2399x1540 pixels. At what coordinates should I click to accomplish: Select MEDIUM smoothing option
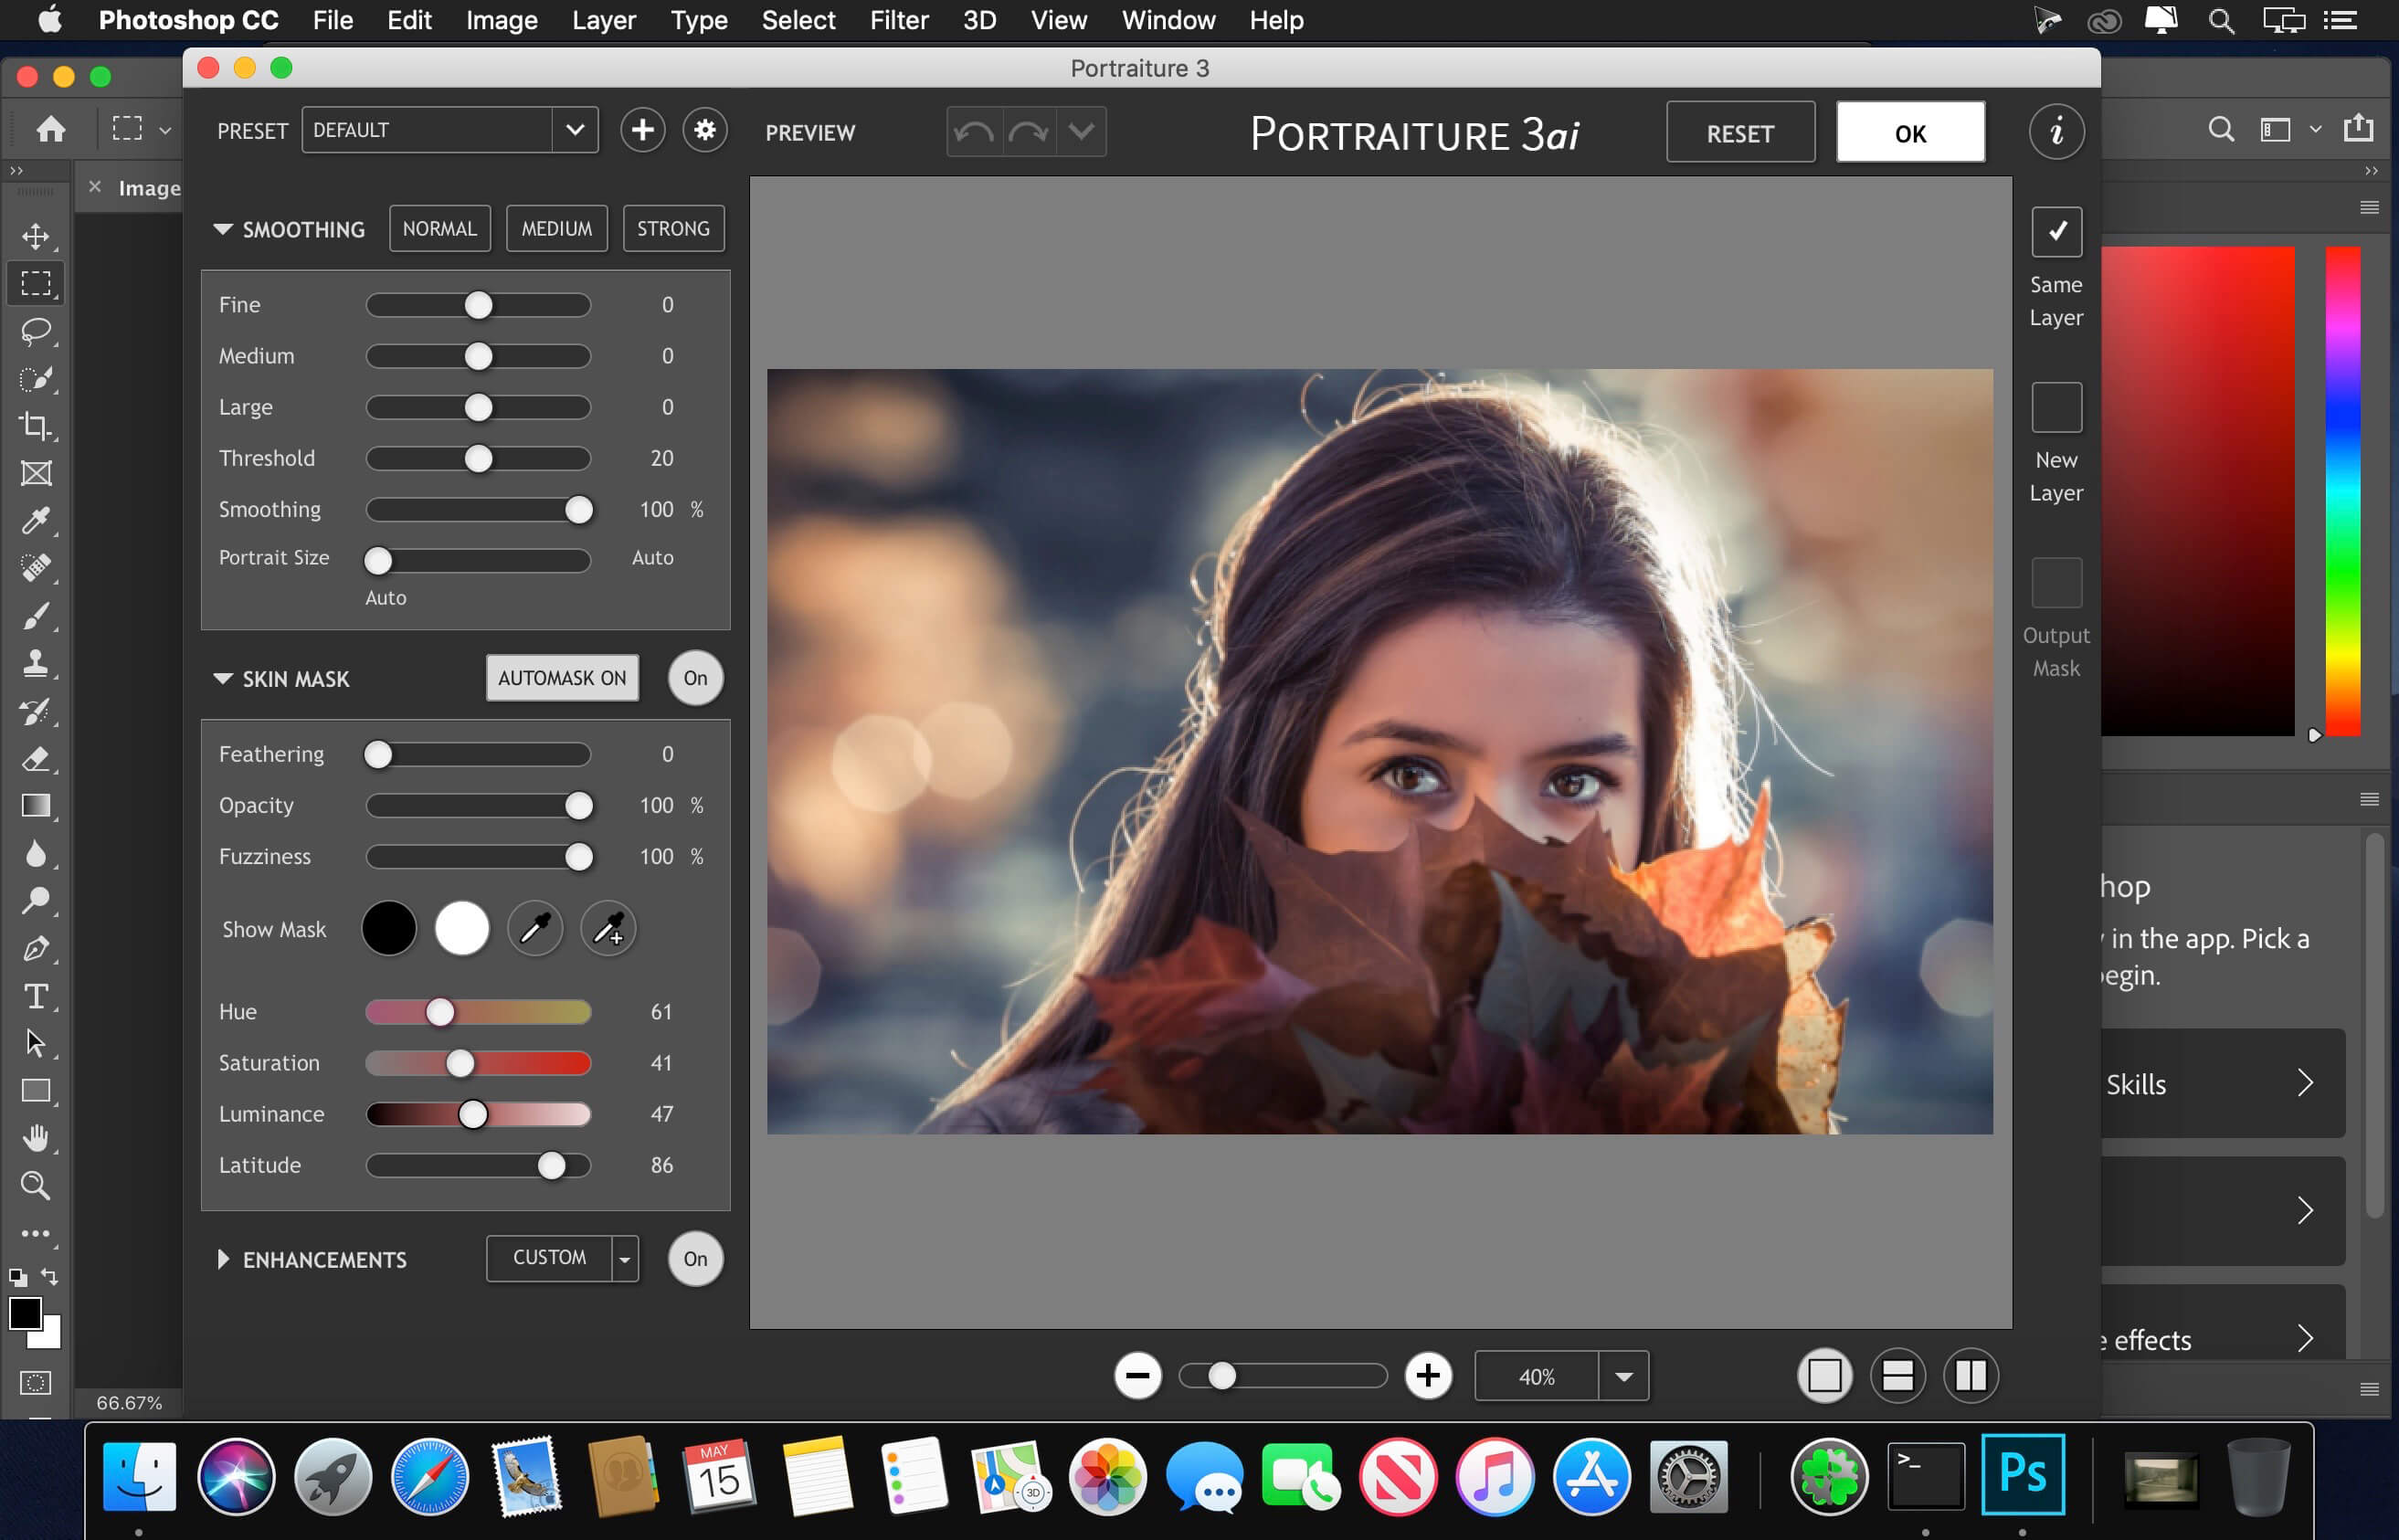pos(556,227)
